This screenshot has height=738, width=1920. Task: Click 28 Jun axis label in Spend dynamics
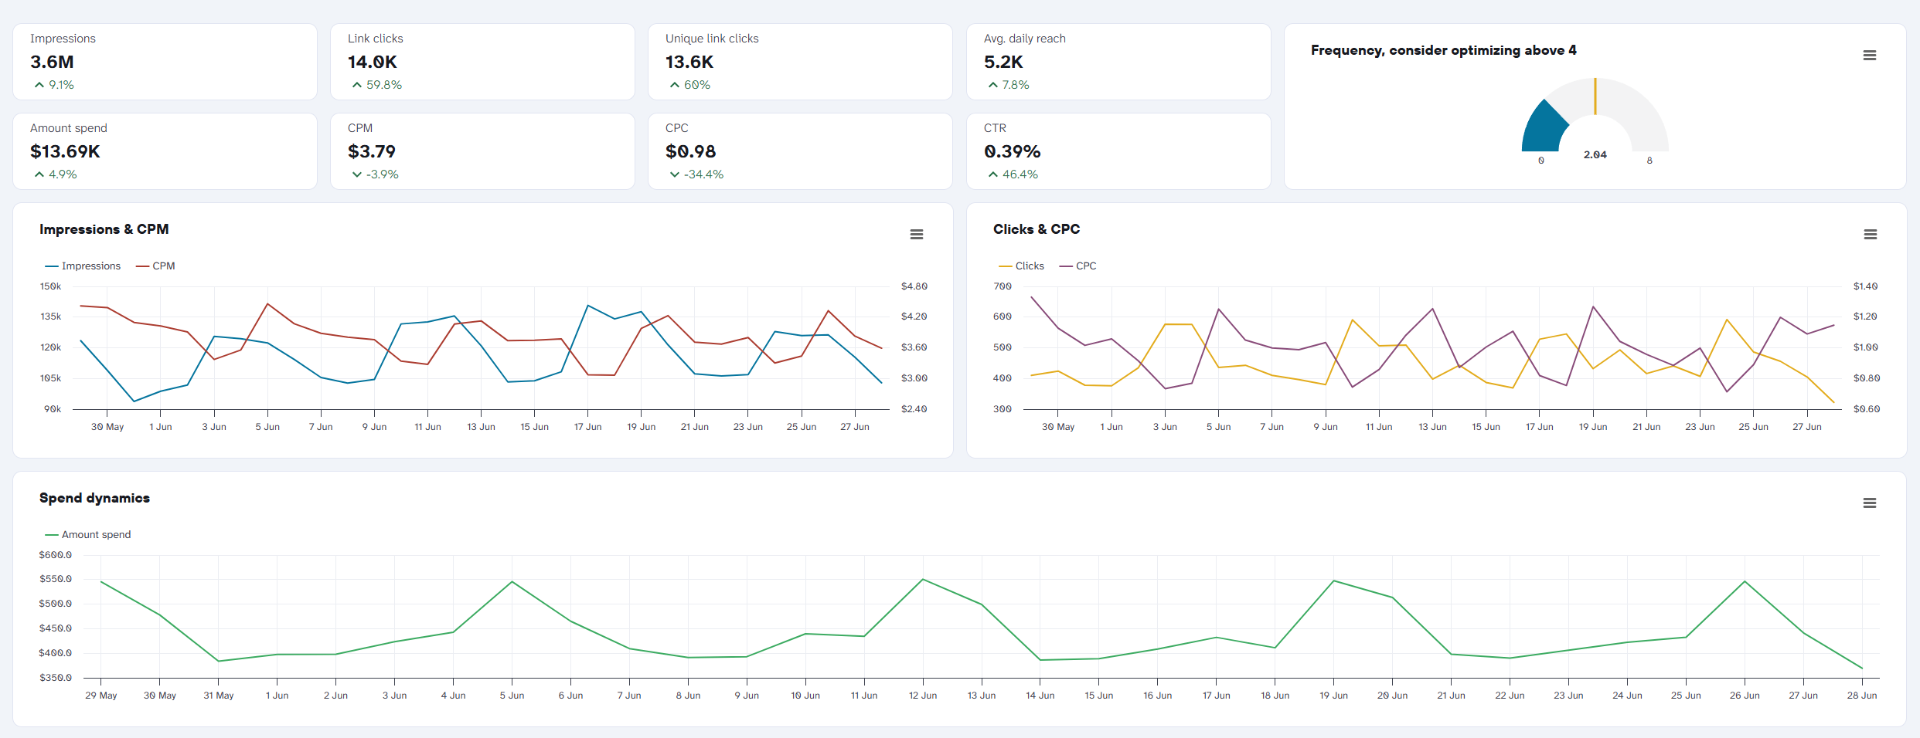pos(1862,695)
